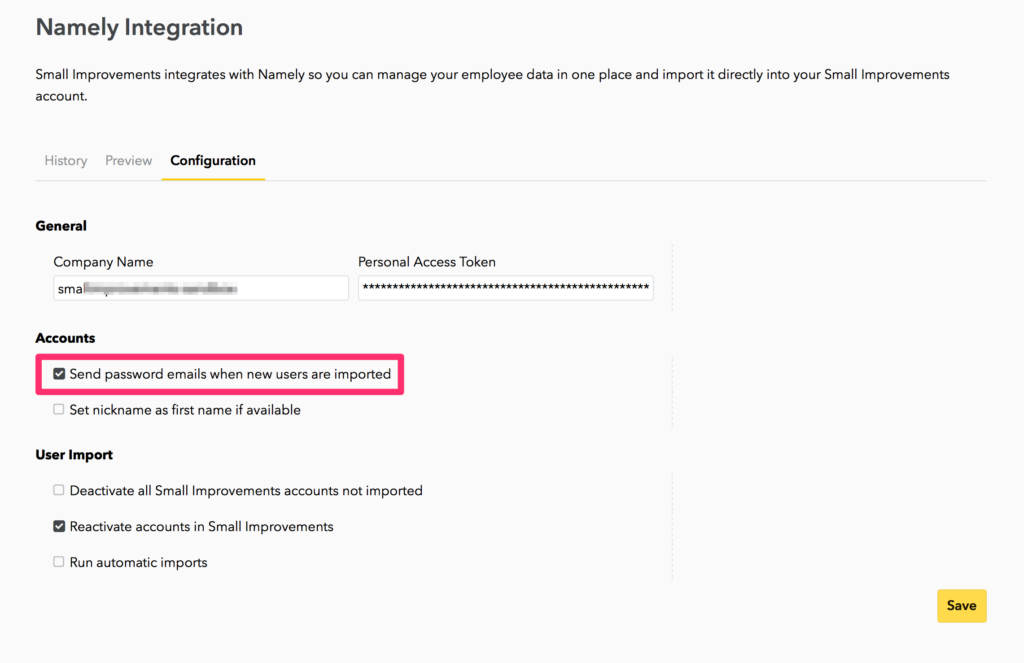Save the Namely configuration
The height and width of the screenshot is (663, 1024).
coord(961,606)
